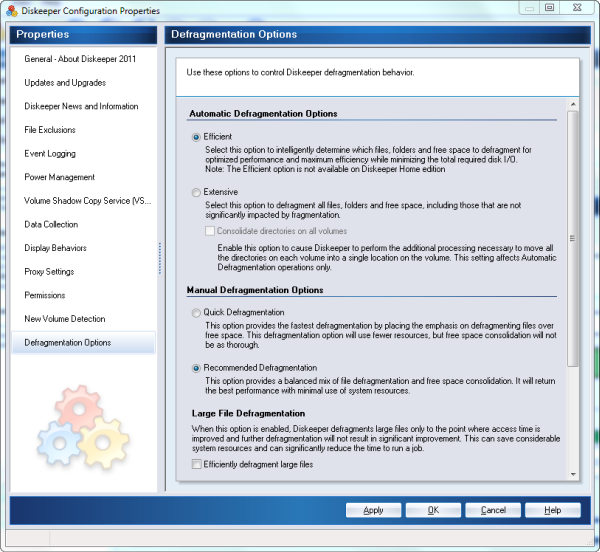Minimize the Diskeeper Configuration window
This screenshot has height=552, width=600.
point(530,8)
